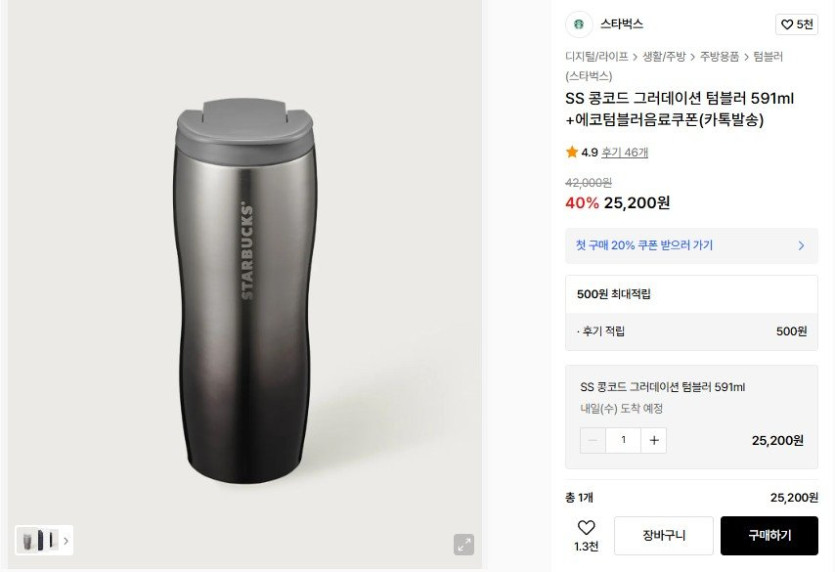Decrease quantity with the minus button
835x572 pixels.
593,440
